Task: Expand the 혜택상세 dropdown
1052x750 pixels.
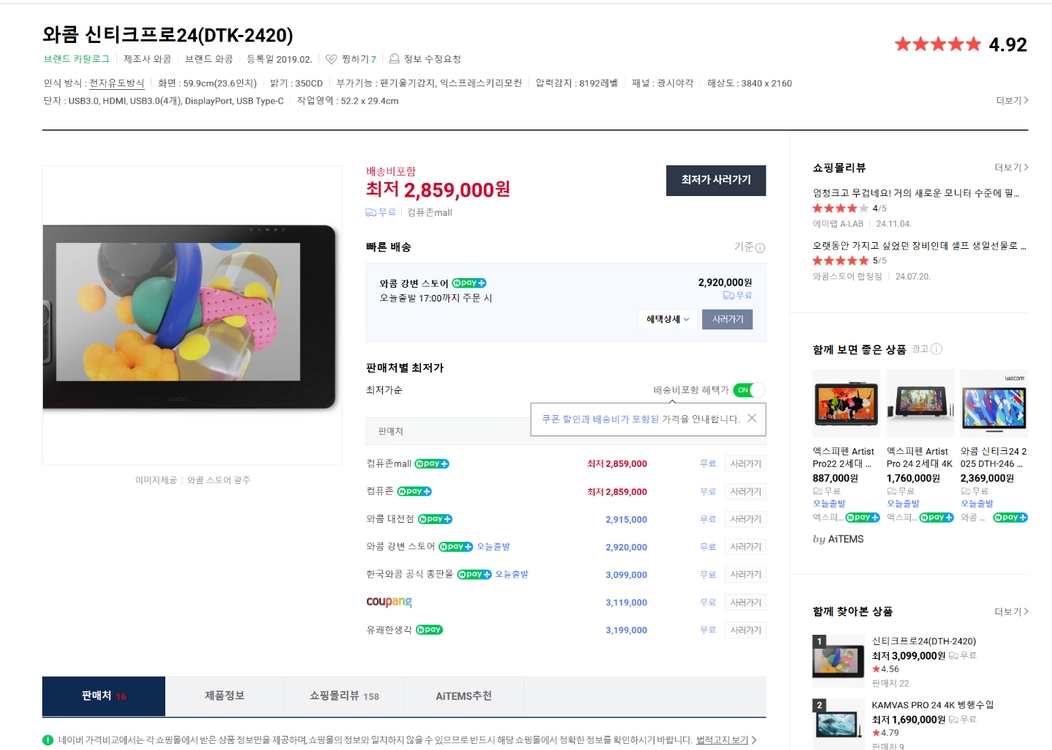Action: click(668, 319)
